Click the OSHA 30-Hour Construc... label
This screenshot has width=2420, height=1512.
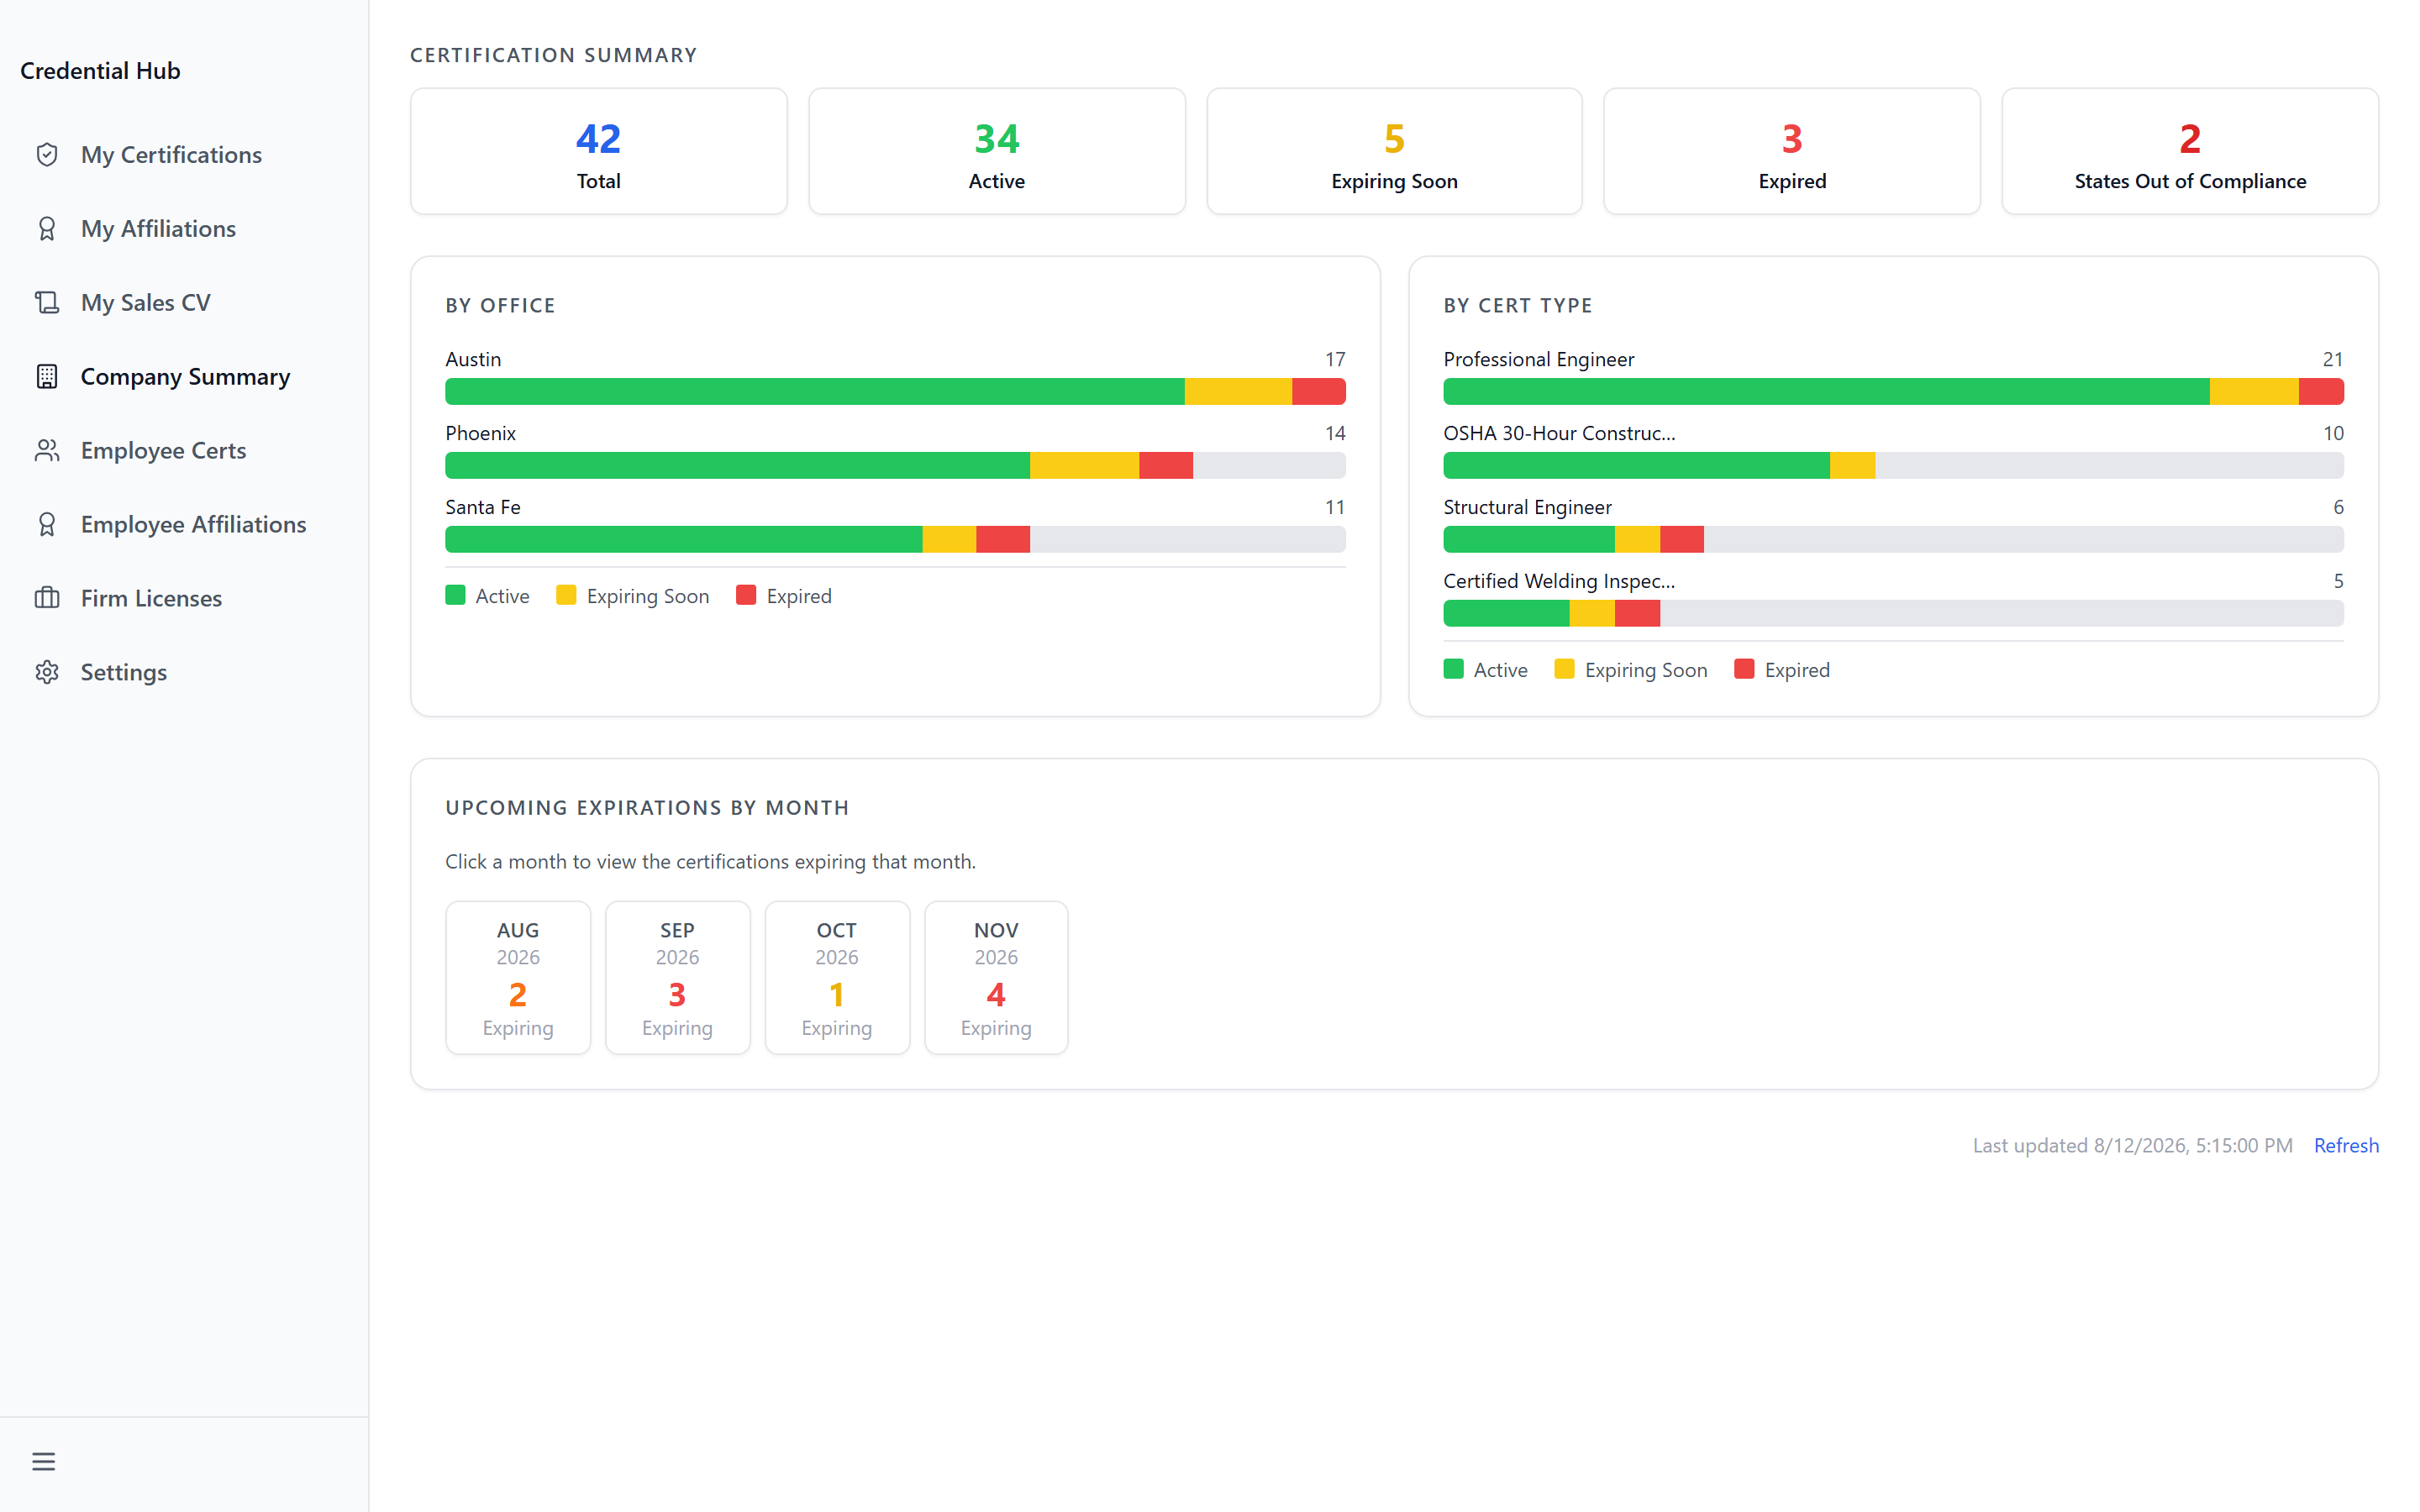pyautogui.click(x=1559, y=433)
